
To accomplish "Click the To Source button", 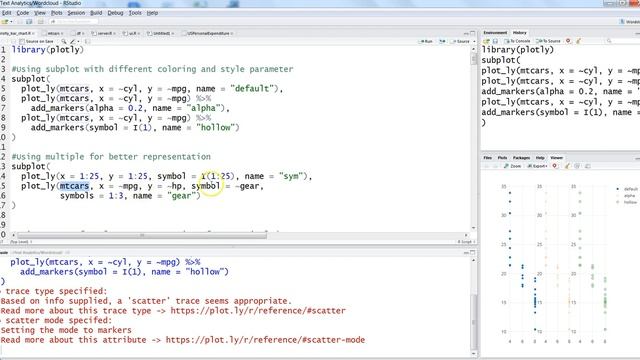I will 548,41.
